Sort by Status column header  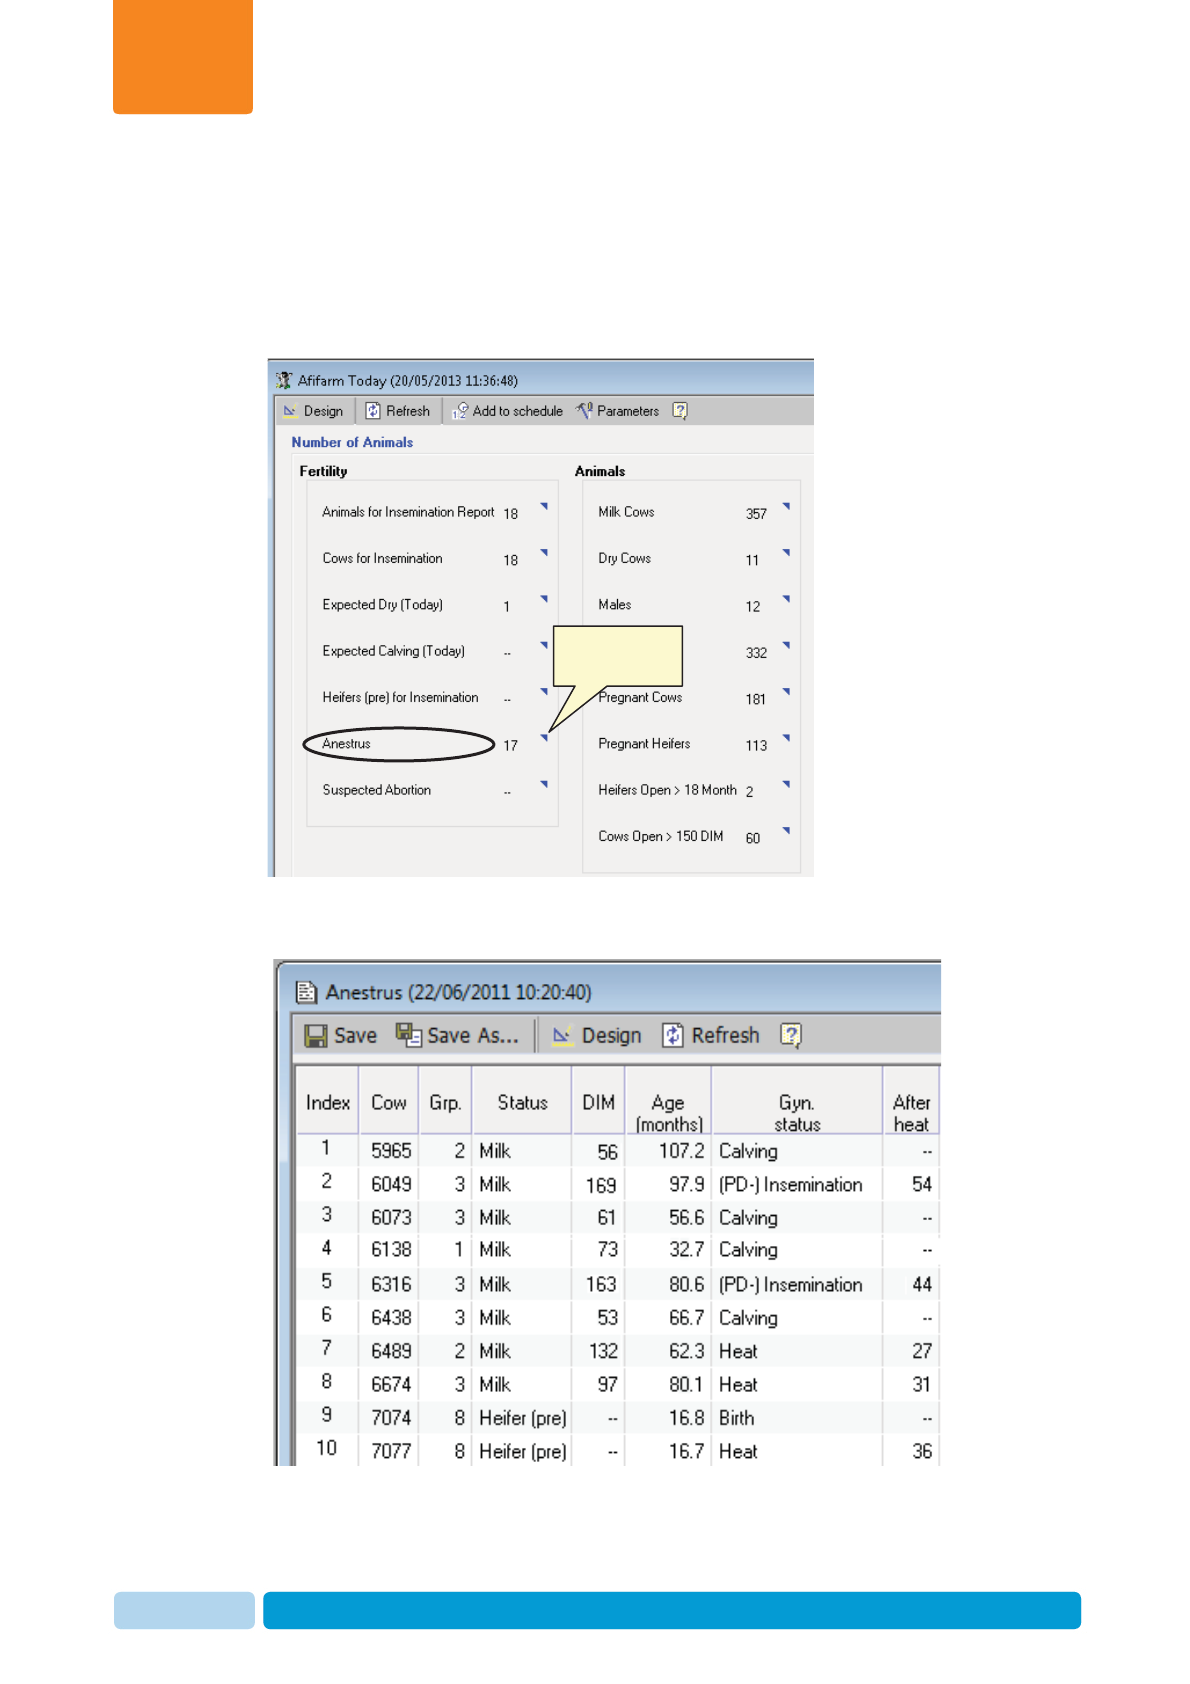click(x=522, y=1101)
